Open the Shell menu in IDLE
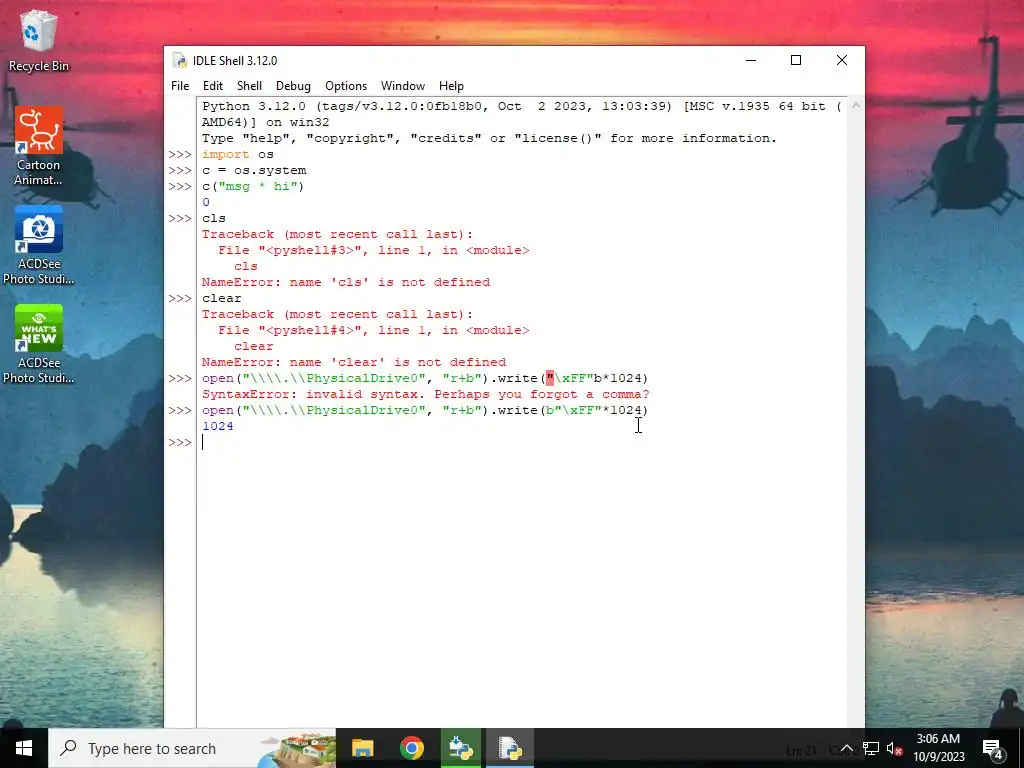Screen dimensions: 1024x768 tap(249, 86)
